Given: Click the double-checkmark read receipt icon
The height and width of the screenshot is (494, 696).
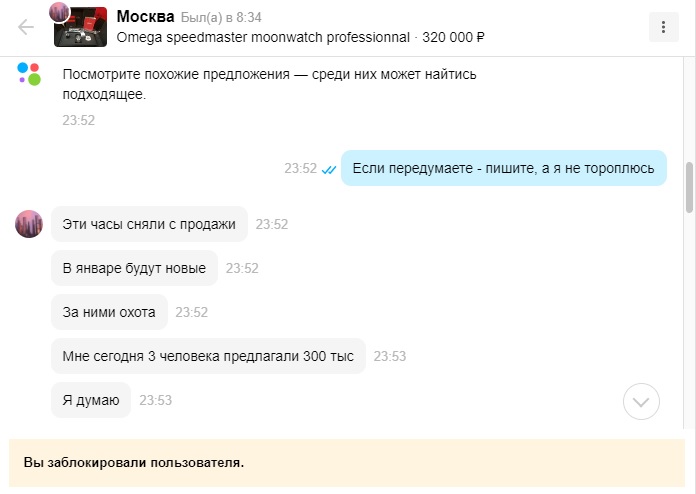Looking at the screenshot, I should pos(328,169).
